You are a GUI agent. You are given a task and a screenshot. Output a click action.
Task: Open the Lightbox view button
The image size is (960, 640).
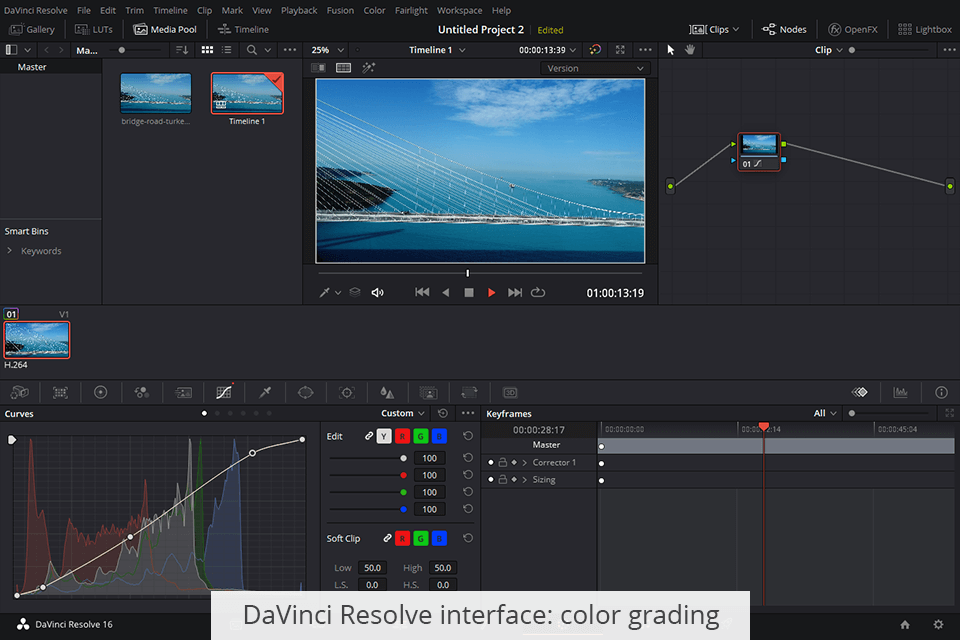pyautogui.click(x=924, y=29)
